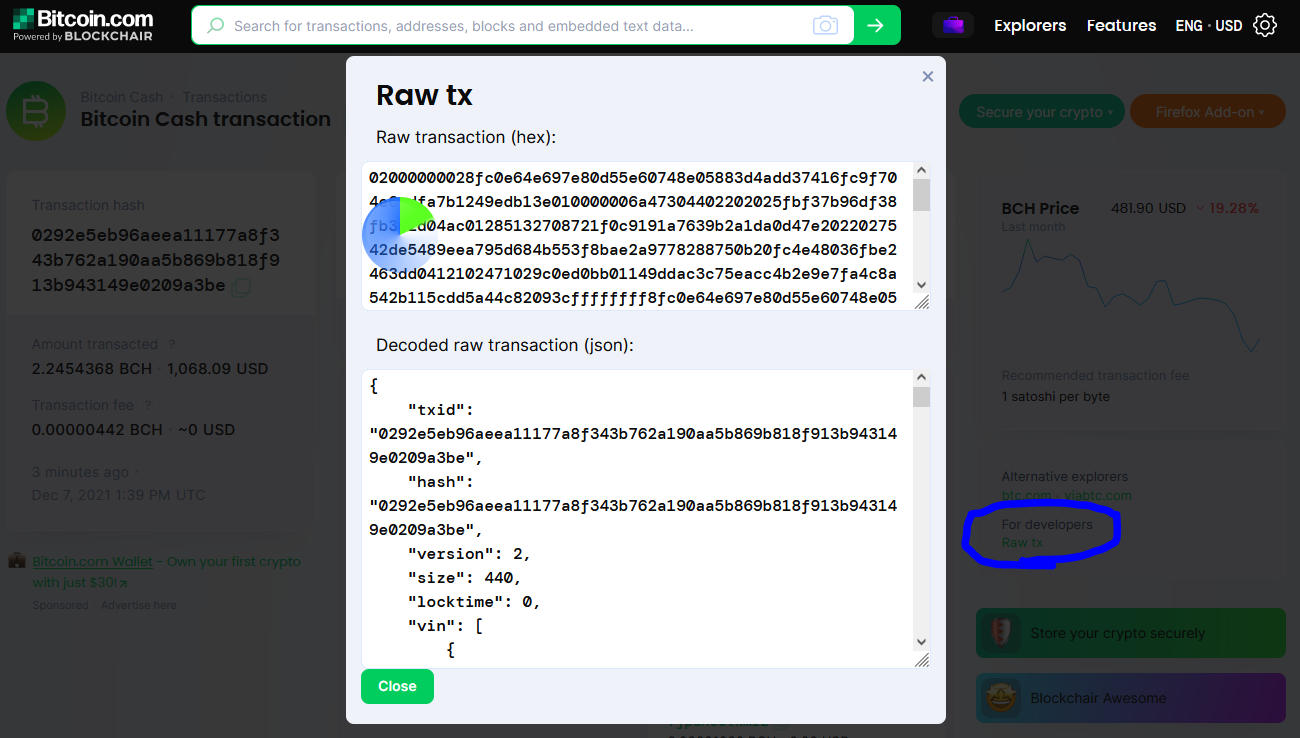Open the ENG · USD language selector
This screenshot has height=738, width=1300.
click(1208, 25)
